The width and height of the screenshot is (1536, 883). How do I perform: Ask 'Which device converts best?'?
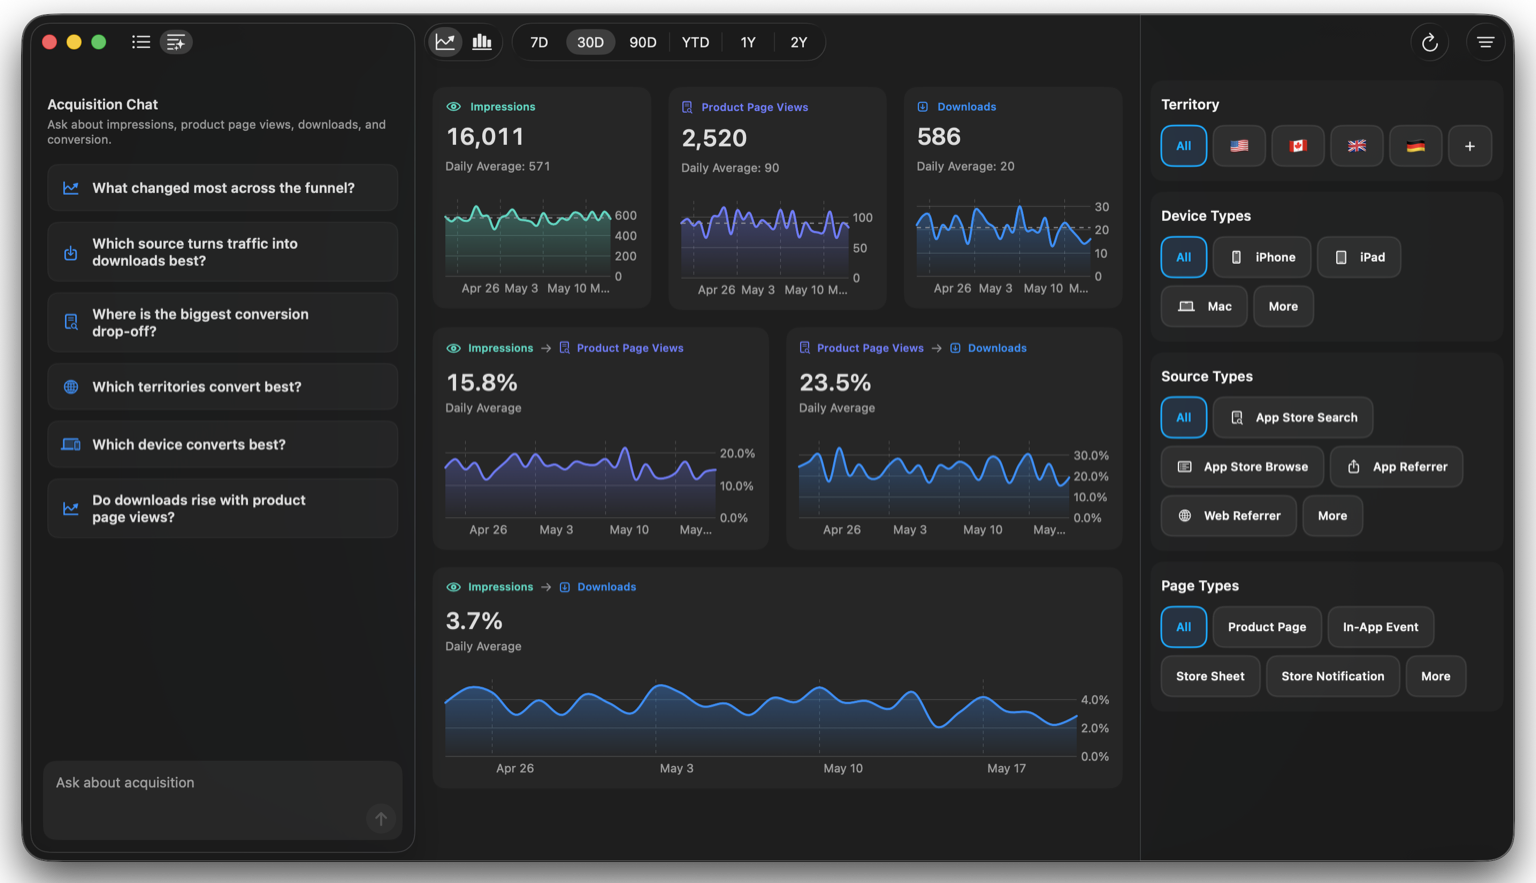[223, 444]
